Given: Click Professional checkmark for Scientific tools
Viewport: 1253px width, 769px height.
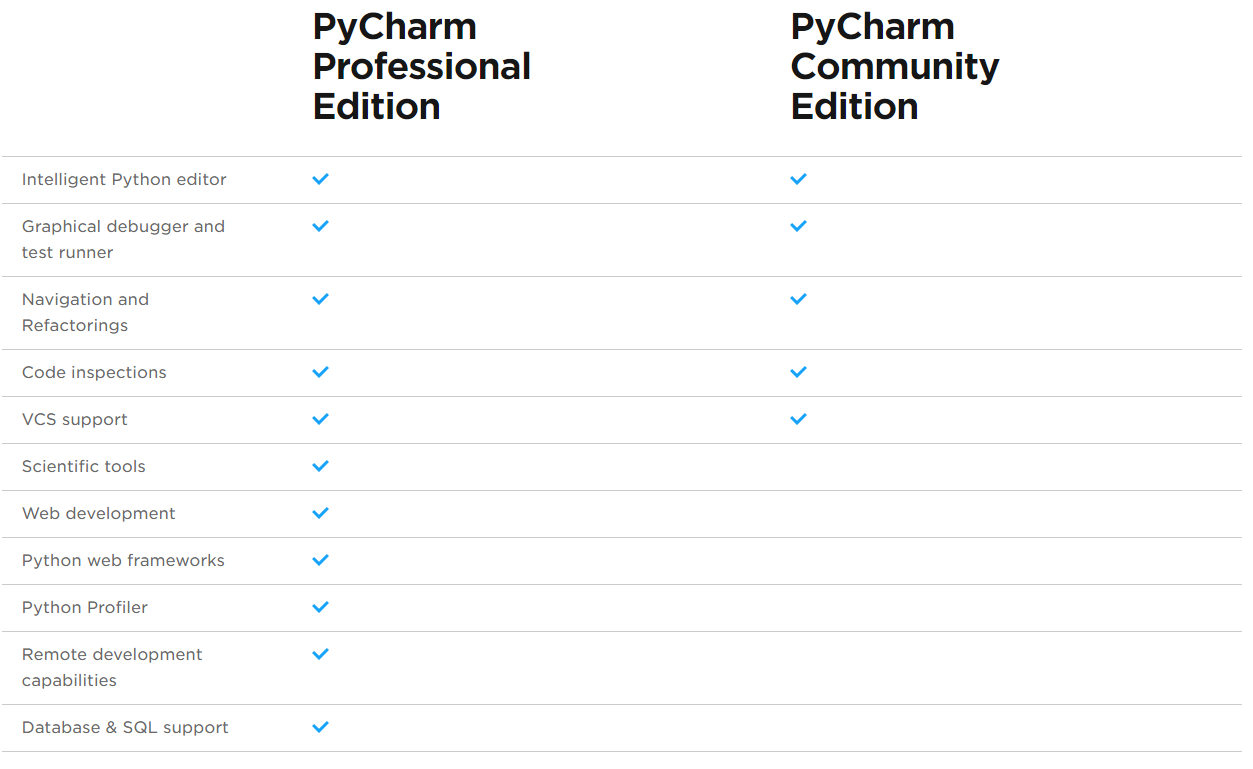Looking at the screenshot, I should click(320, 466).
